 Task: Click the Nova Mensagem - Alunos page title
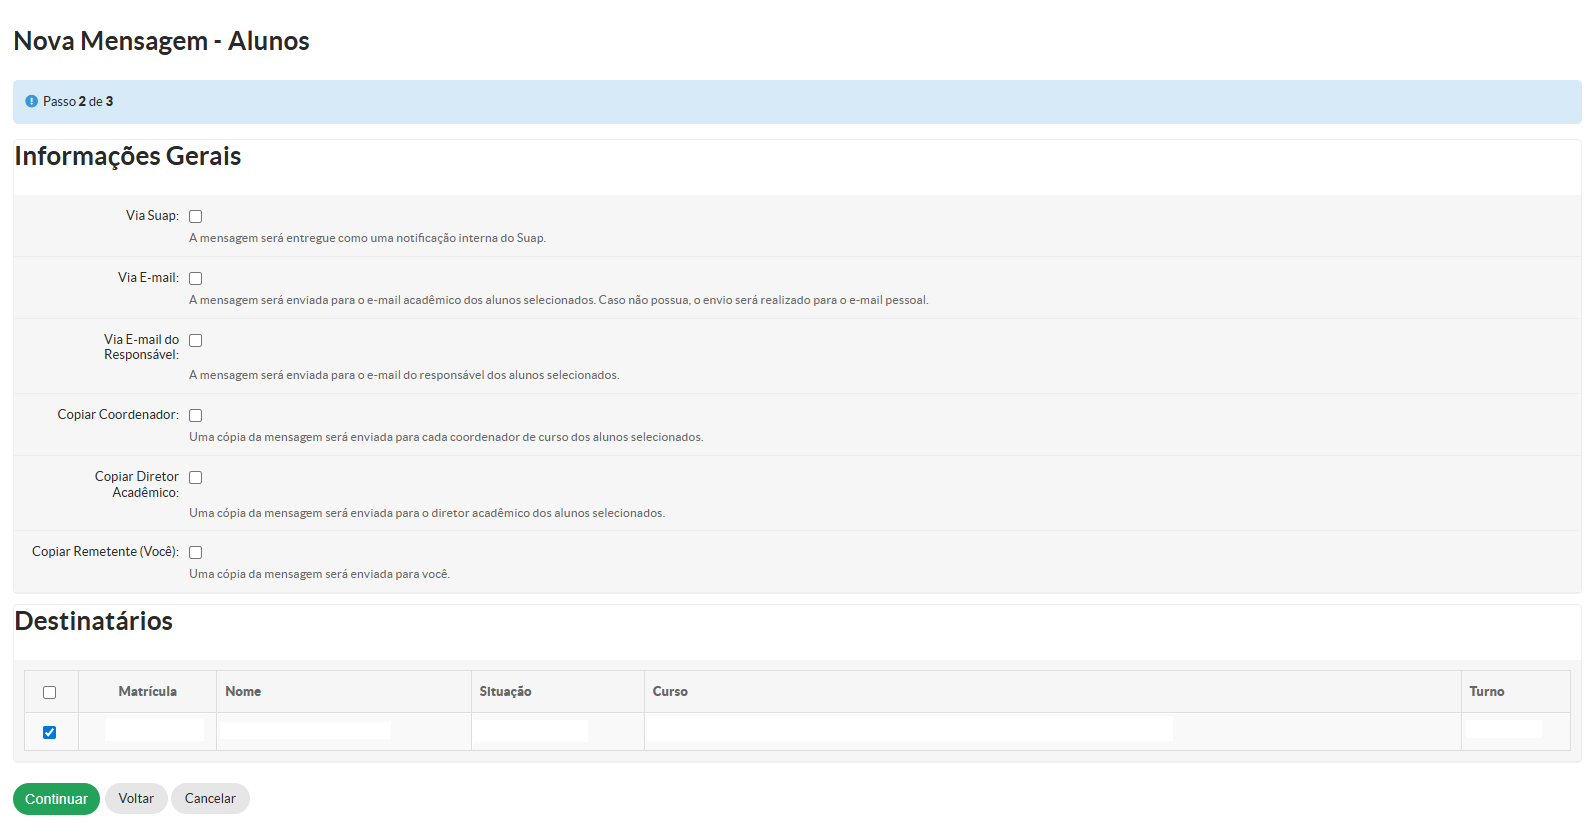[x=161, y=41]
